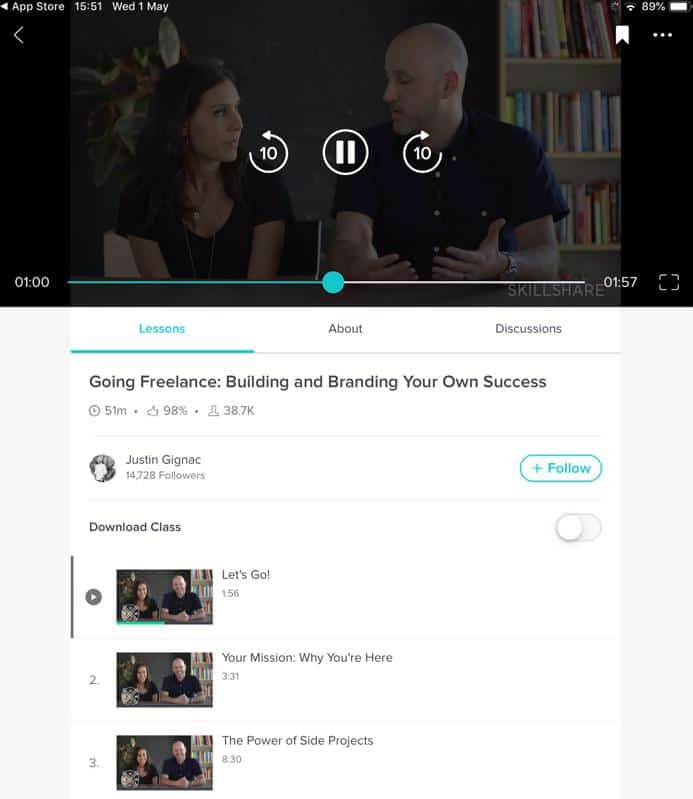The height and width of the screenshot is (799, 693).
Task: Click the teal video progress knob
Action: 333,282
